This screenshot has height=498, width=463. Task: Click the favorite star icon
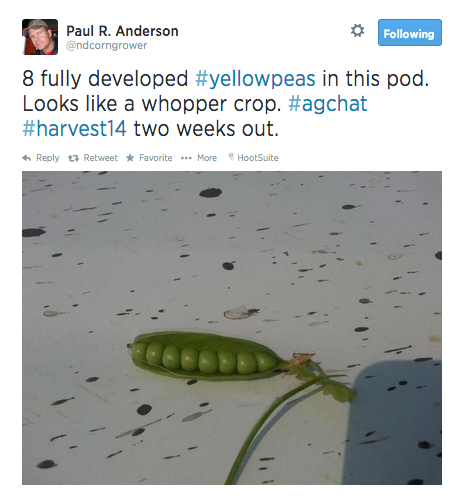click(130, 158)
